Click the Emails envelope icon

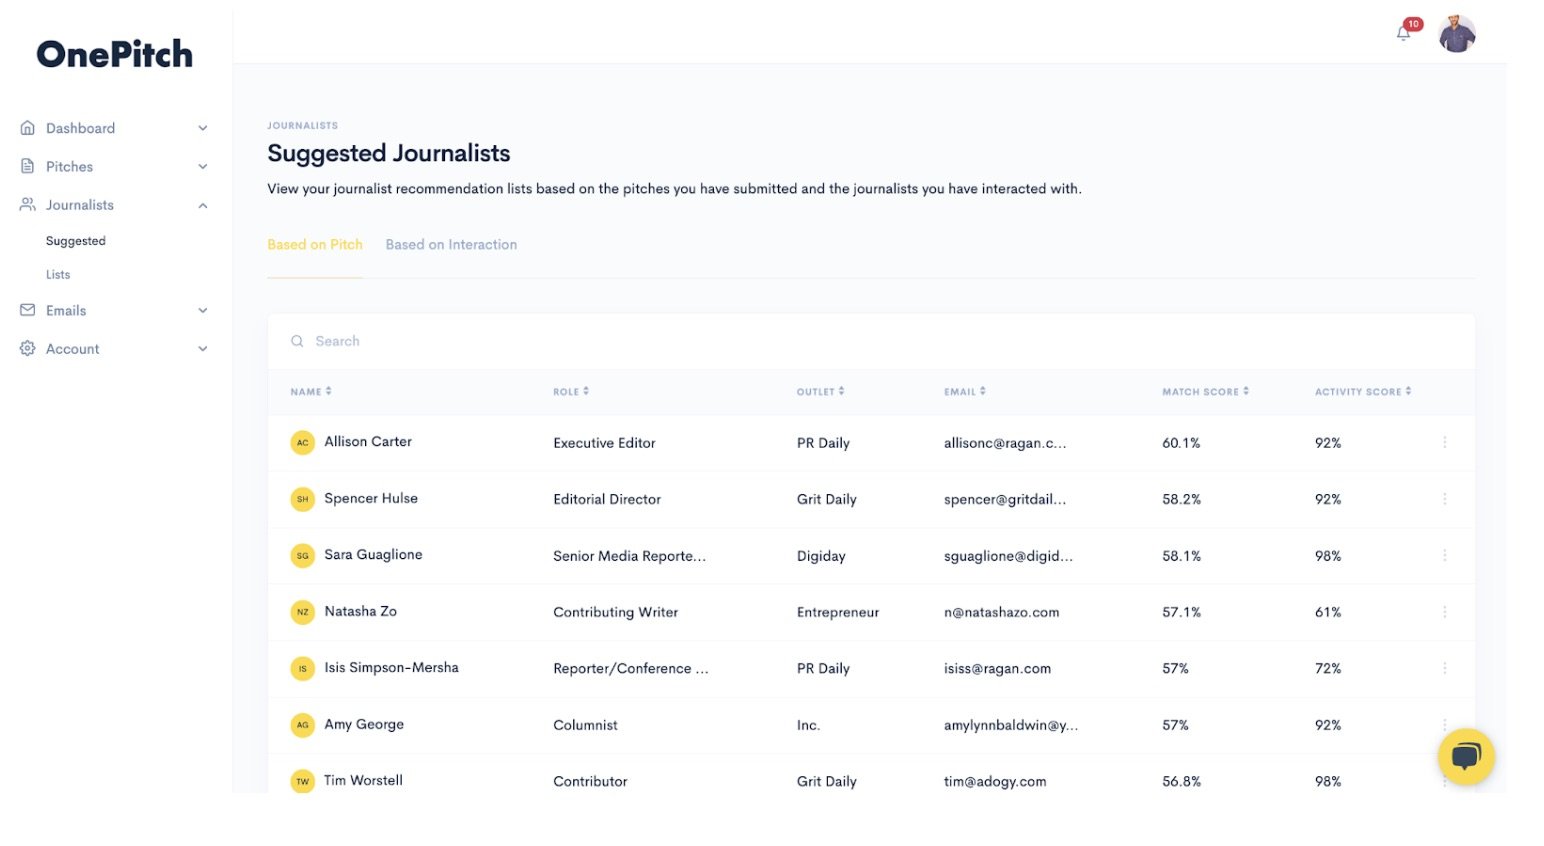[28, 310]
